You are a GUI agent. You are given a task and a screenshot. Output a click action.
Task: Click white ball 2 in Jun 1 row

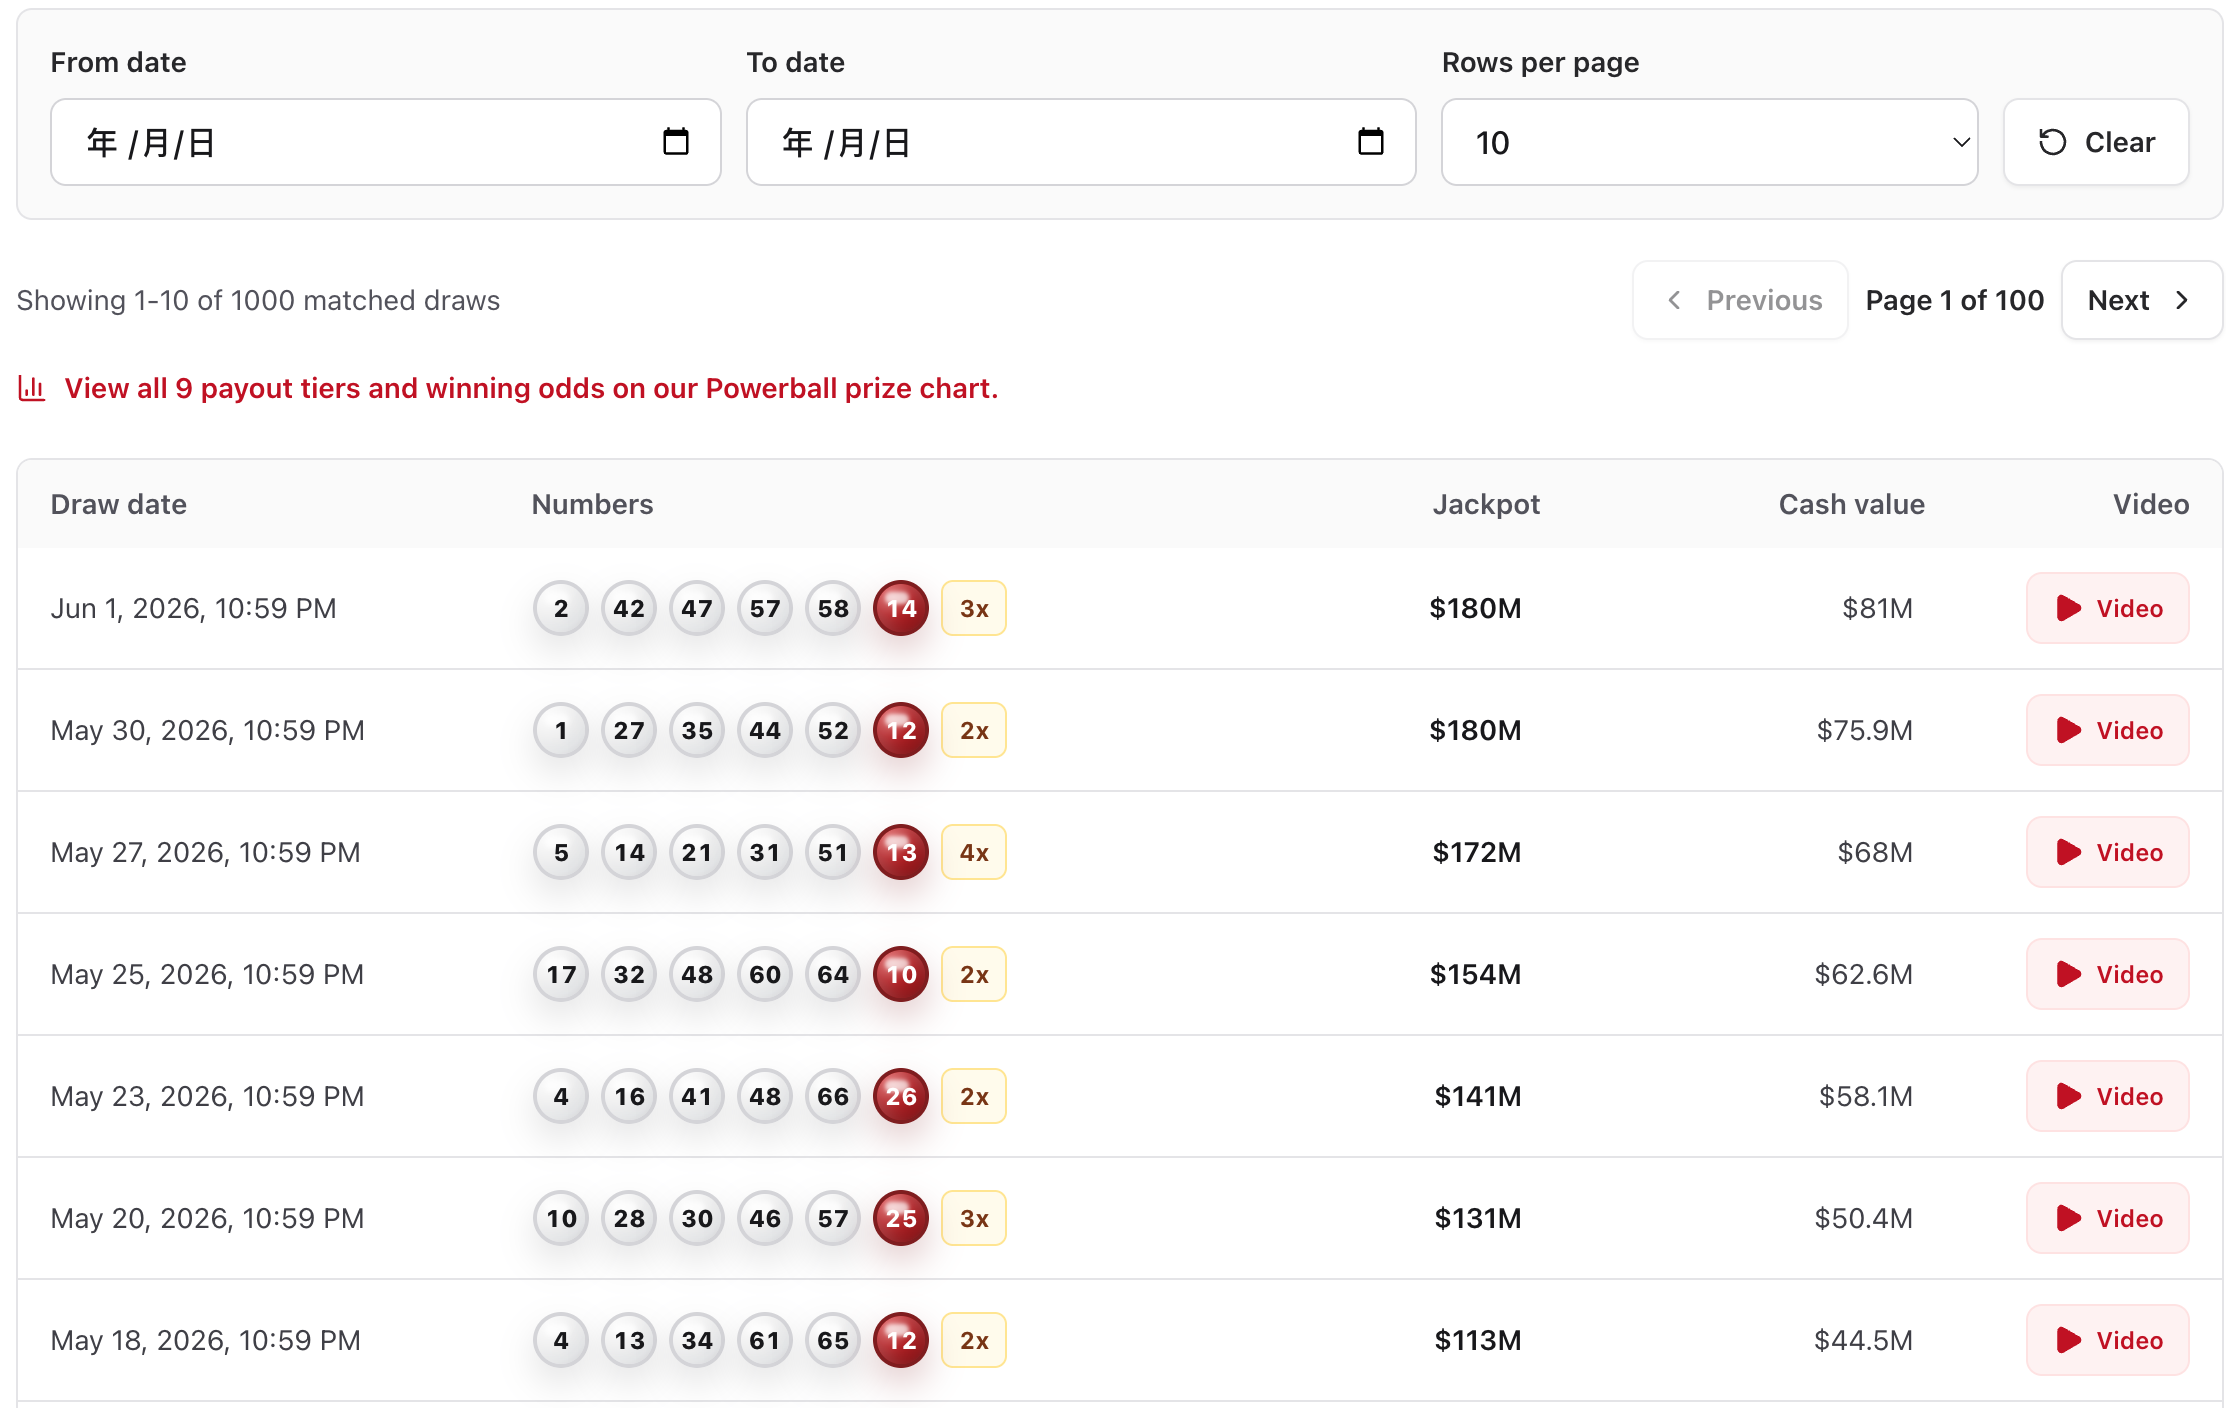tap(561, 608)
